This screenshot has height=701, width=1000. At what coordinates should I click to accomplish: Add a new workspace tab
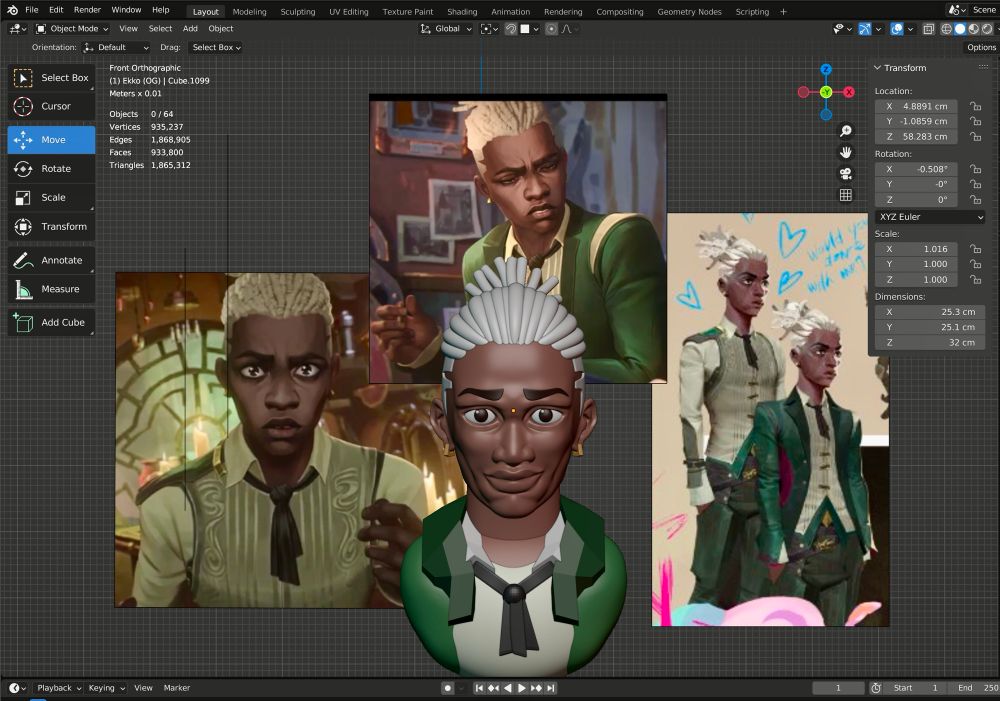pos(783,12)
